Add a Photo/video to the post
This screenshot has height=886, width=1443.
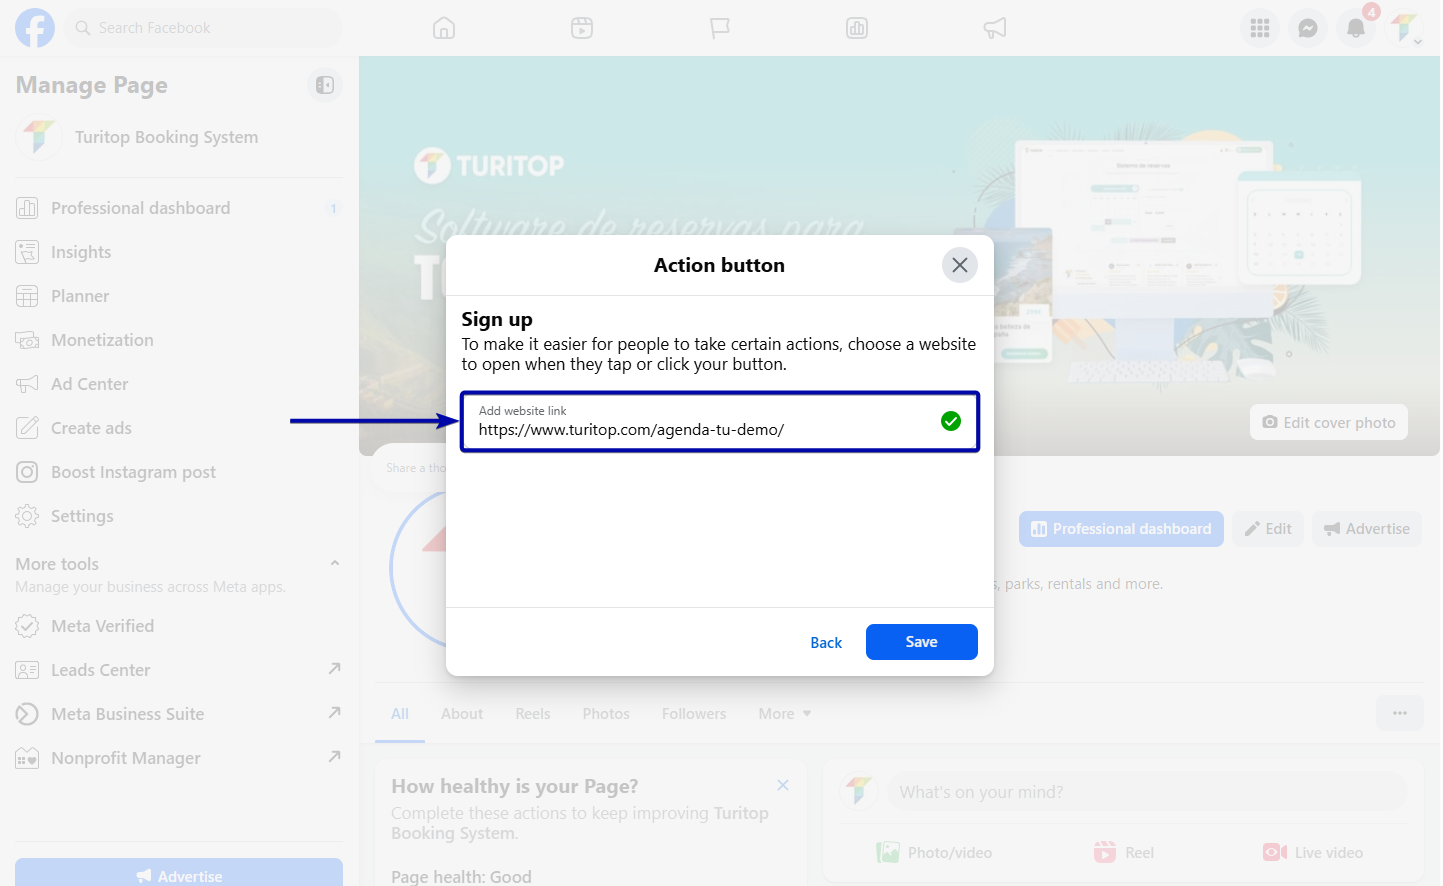(x=934, y=852)
